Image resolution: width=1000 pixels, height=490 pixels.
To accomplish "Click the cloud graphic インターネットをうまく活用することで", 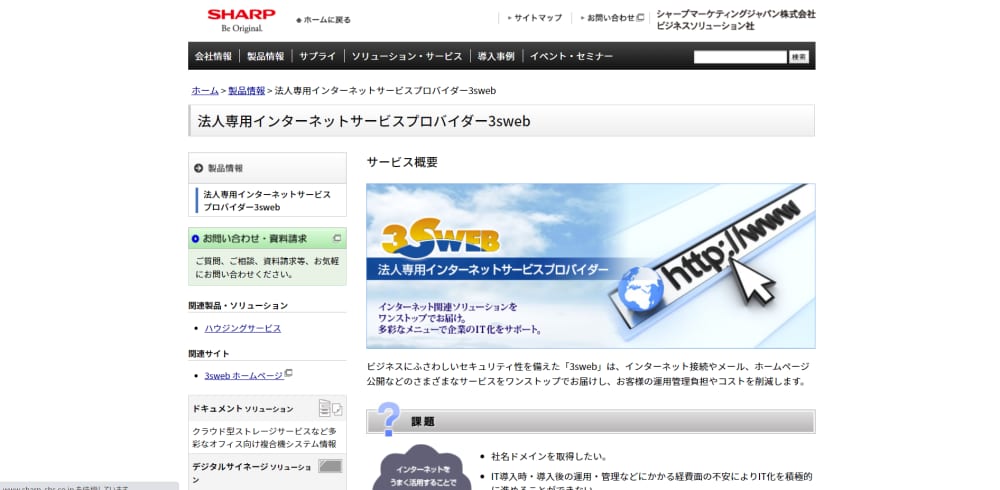I will (x=422, y=469).
